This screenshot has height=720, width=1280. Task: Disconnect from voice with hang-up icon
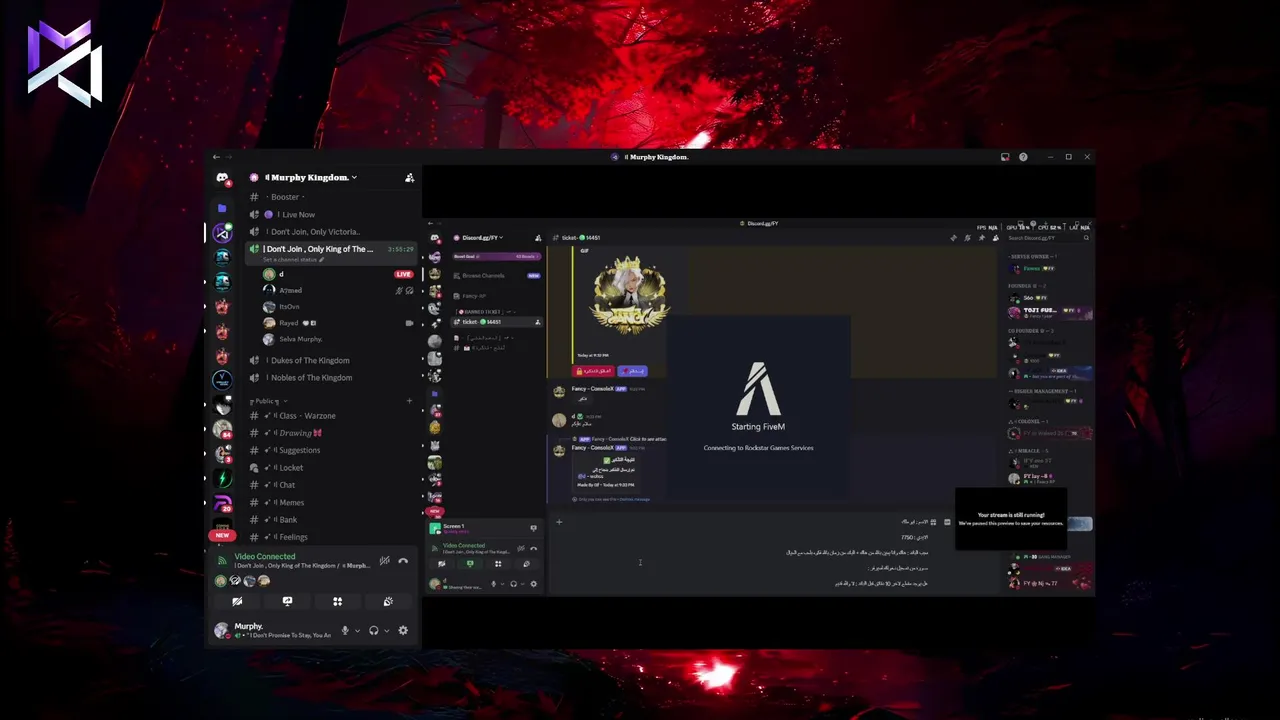click(403, 561)
